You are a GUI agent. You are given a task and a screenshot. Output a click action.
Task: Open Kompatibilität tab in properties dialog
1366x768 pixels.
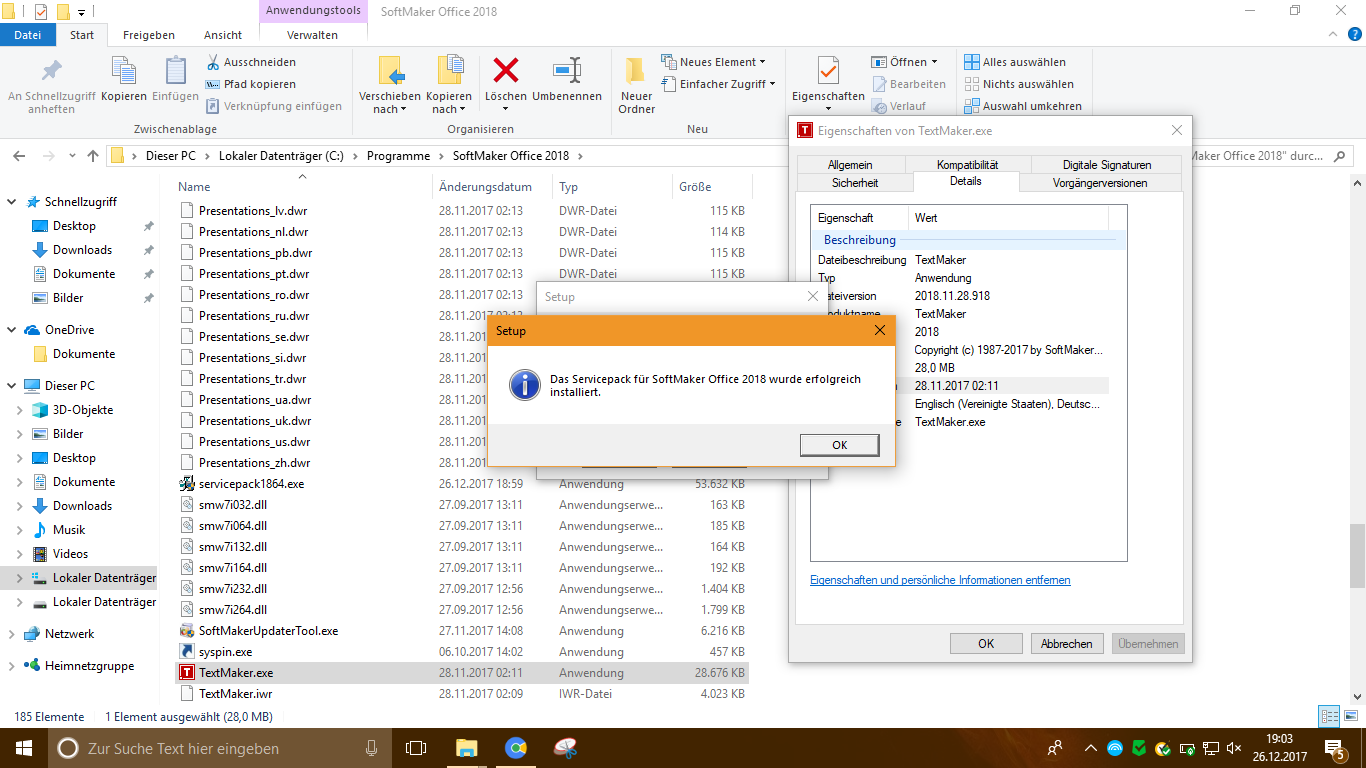click(x=967, y=165)
